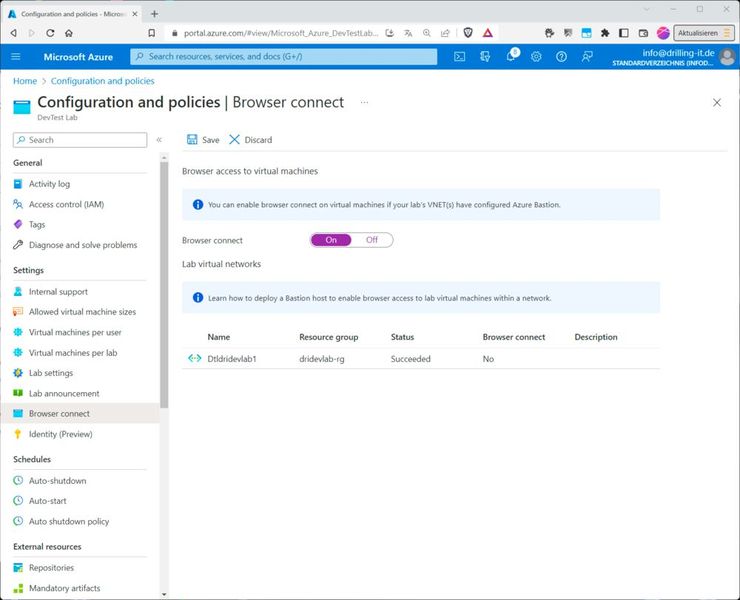Click the Dtldridevlab1 virtual network icon
The image size is (740, 600).
point(194,358)
